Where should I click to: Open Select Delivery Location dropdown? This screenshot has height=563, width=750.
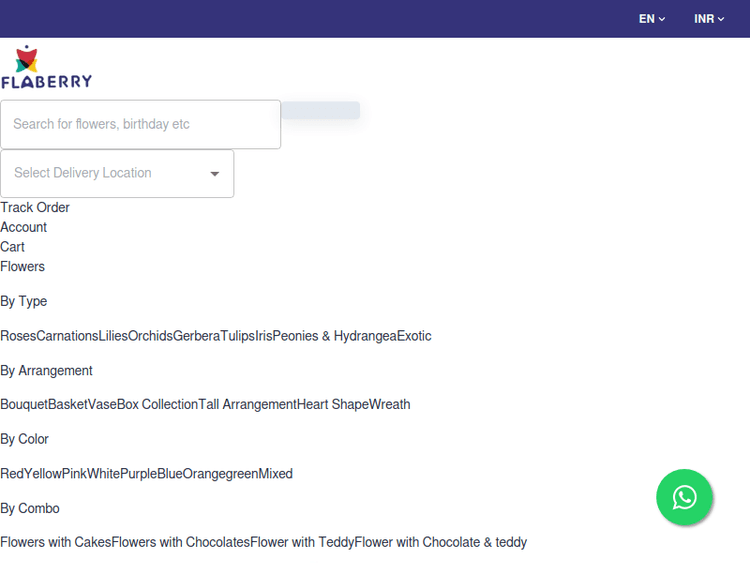117,174
